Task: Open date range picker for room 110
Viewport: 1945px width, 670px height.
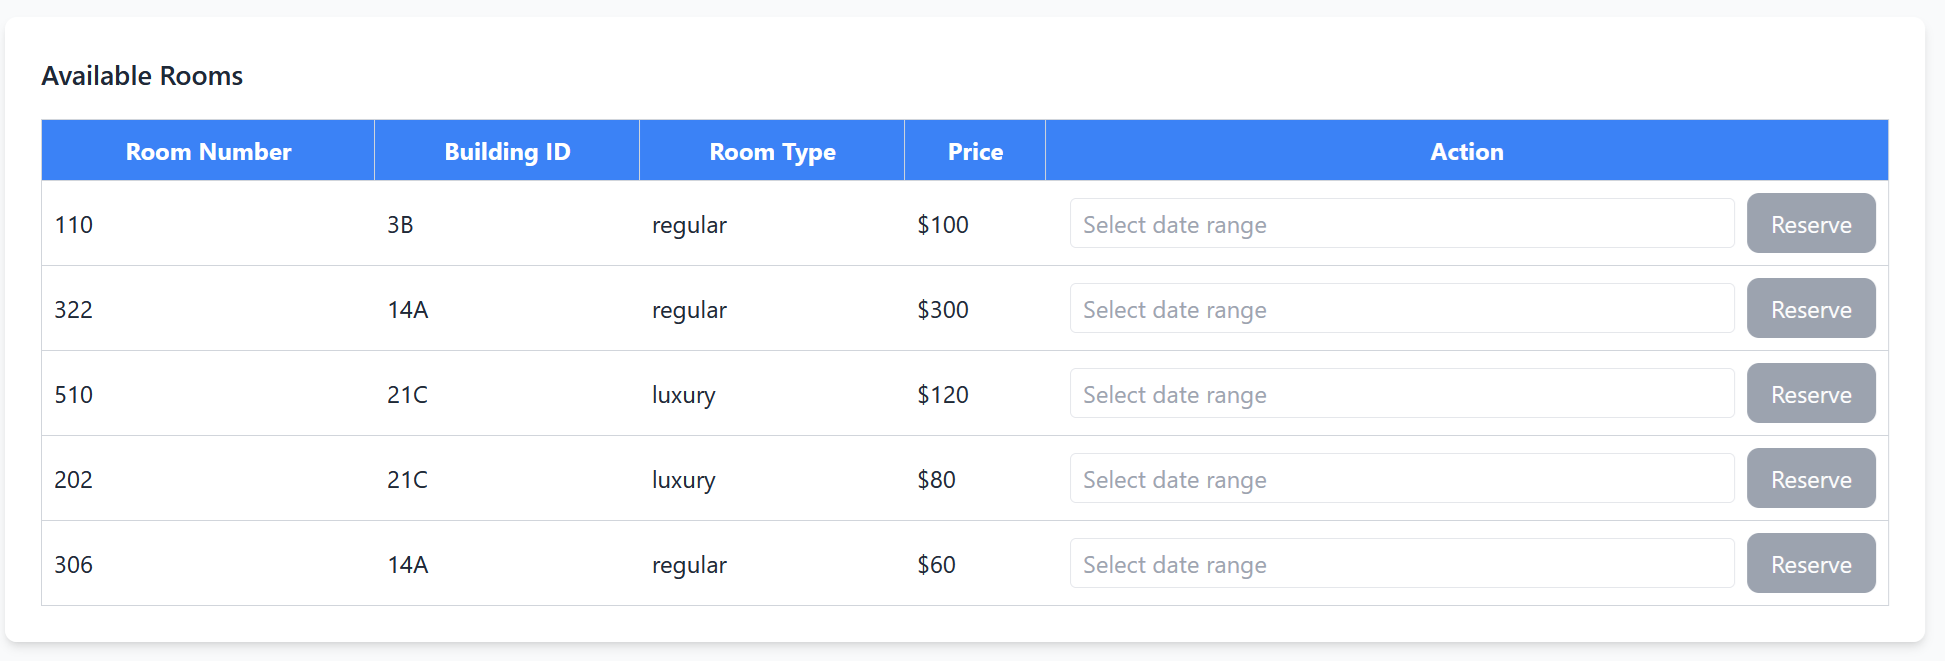Action: 1400,224
